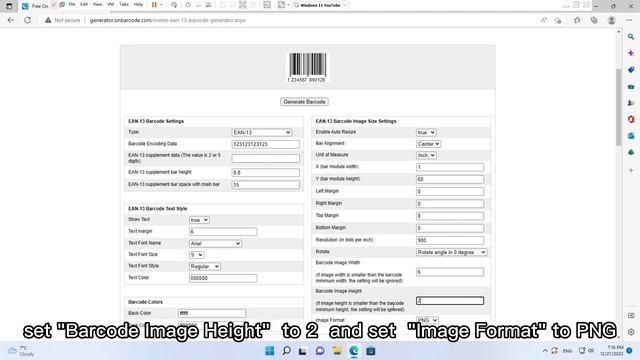Open the Text Font Style dropdown showing Regular
The height and width of the screenshot is (360, 640).
[x=204, y=267]
